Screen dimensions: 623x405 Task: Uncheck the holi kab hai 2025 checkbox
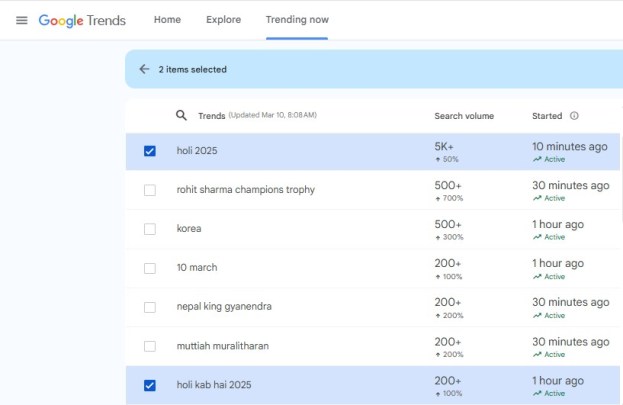(x=150, y=385)
